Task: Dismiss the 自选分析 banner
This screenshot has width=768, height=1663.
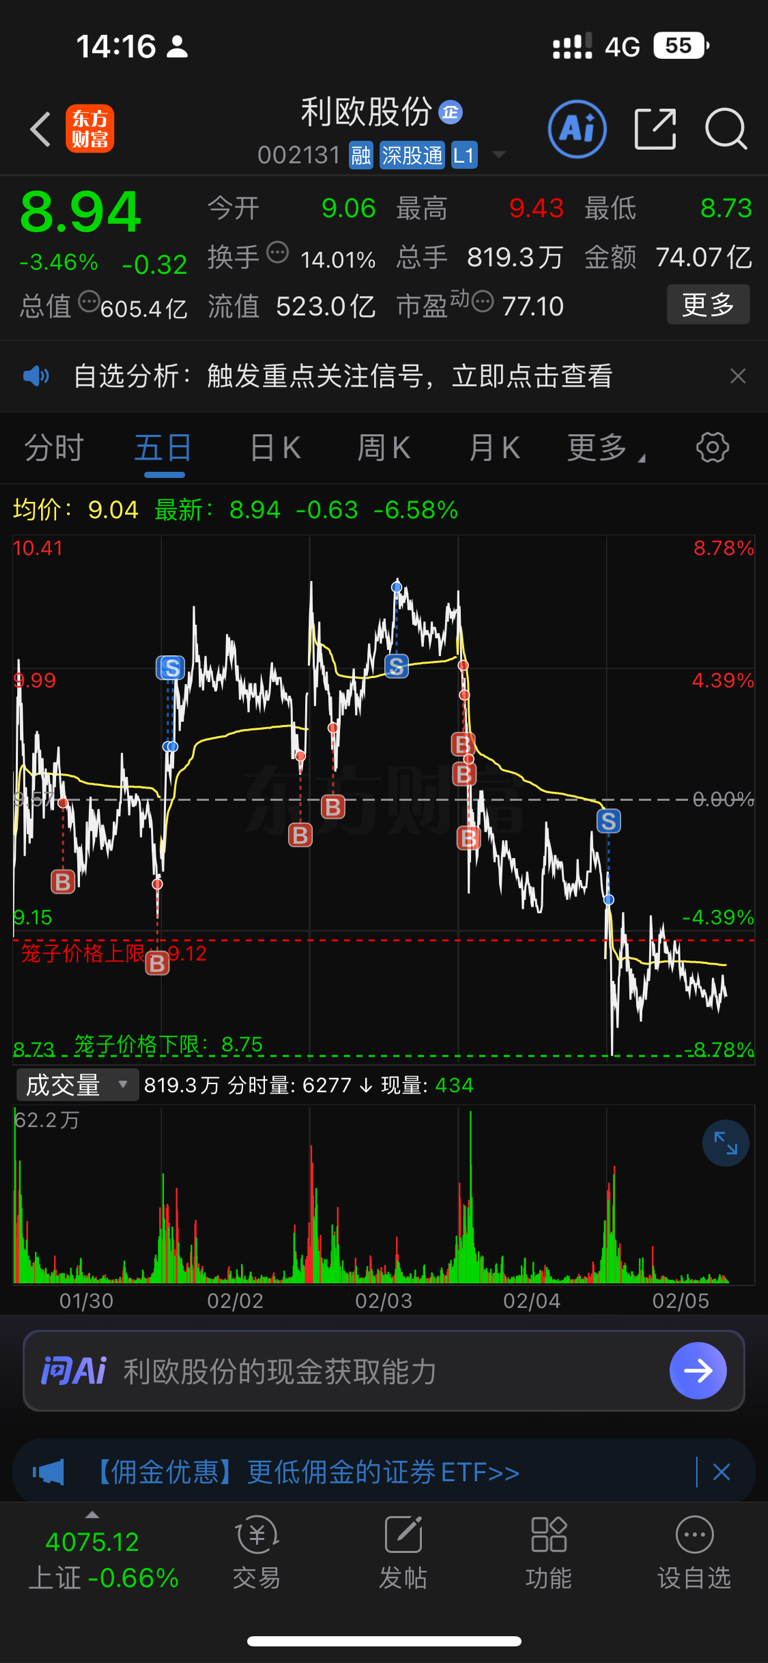Action: pyautogui.click(x=738, y=376)
